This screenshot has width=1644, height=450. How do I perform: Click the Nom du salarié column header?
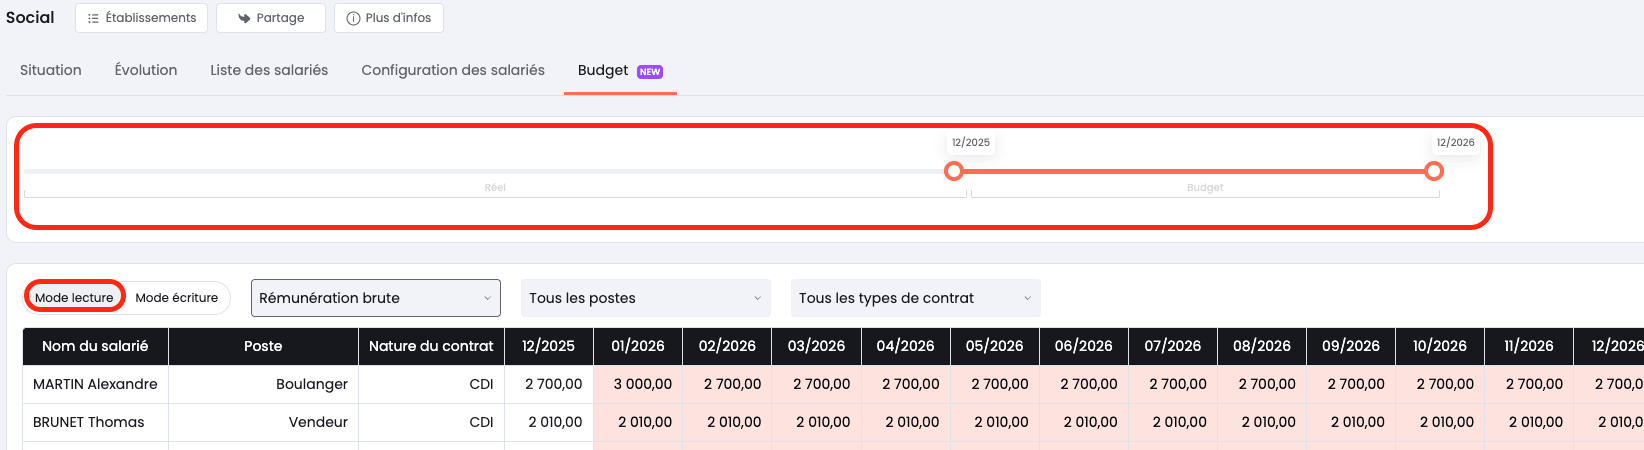[x=95, y=346]
